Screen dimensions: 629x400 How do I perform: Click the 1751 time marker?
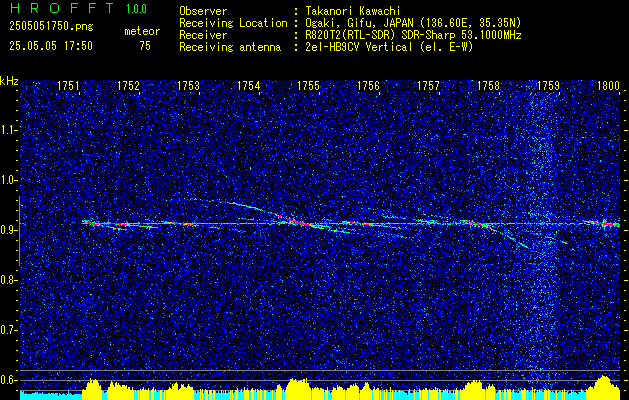[x=68, y=85]
